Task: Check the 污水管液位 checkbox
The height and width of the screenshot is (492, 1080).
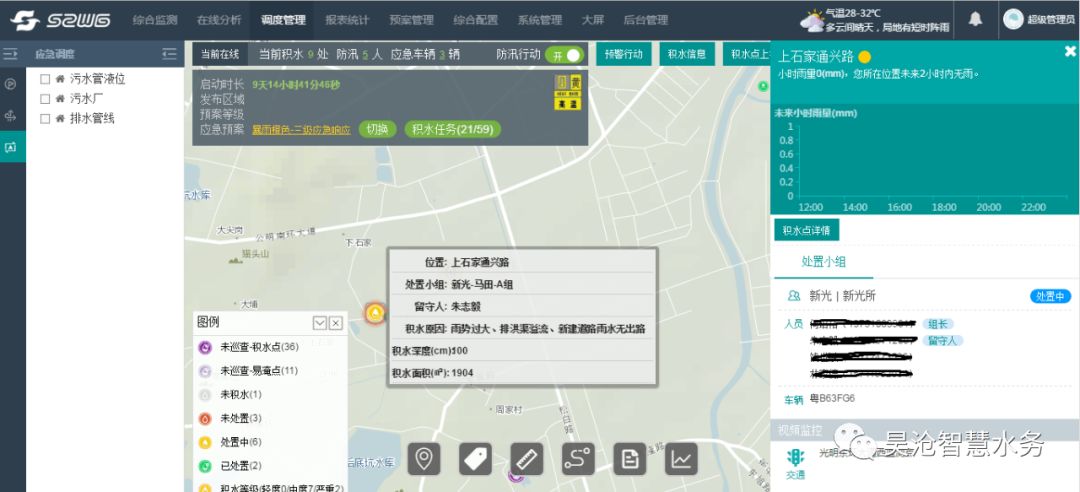Action: click(x=45, y=79)
